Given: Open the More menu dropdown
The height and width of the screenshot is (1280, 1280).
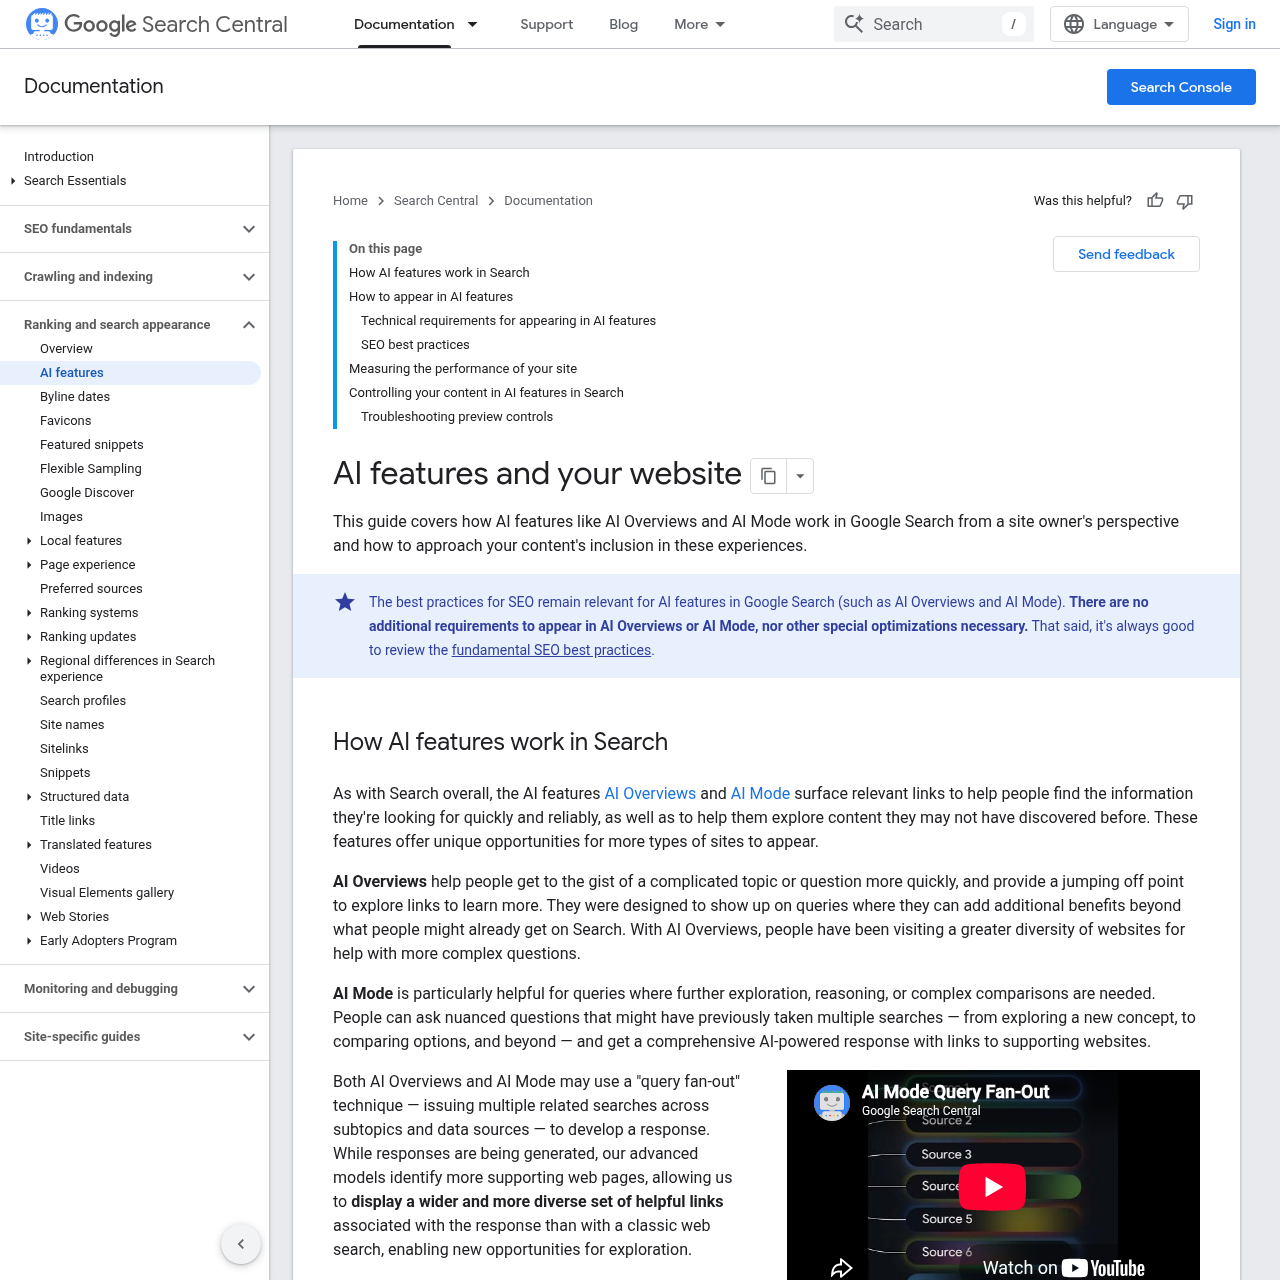Looking at the screenshot, I should (699, 24).
